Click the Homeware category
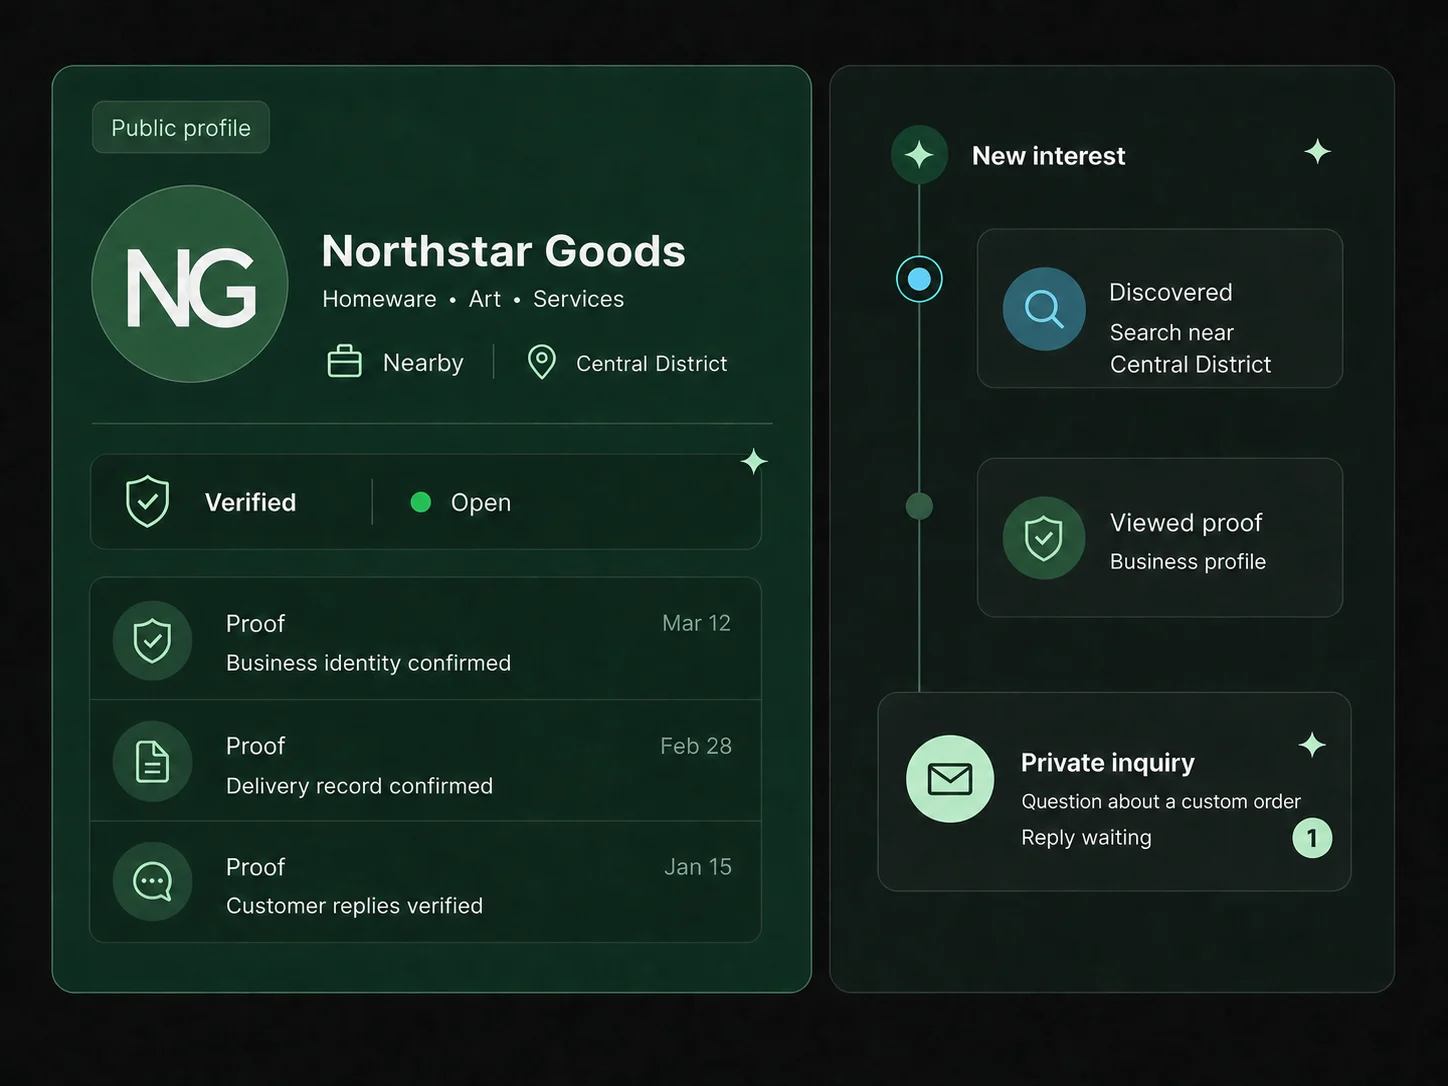 coord(379,299)
